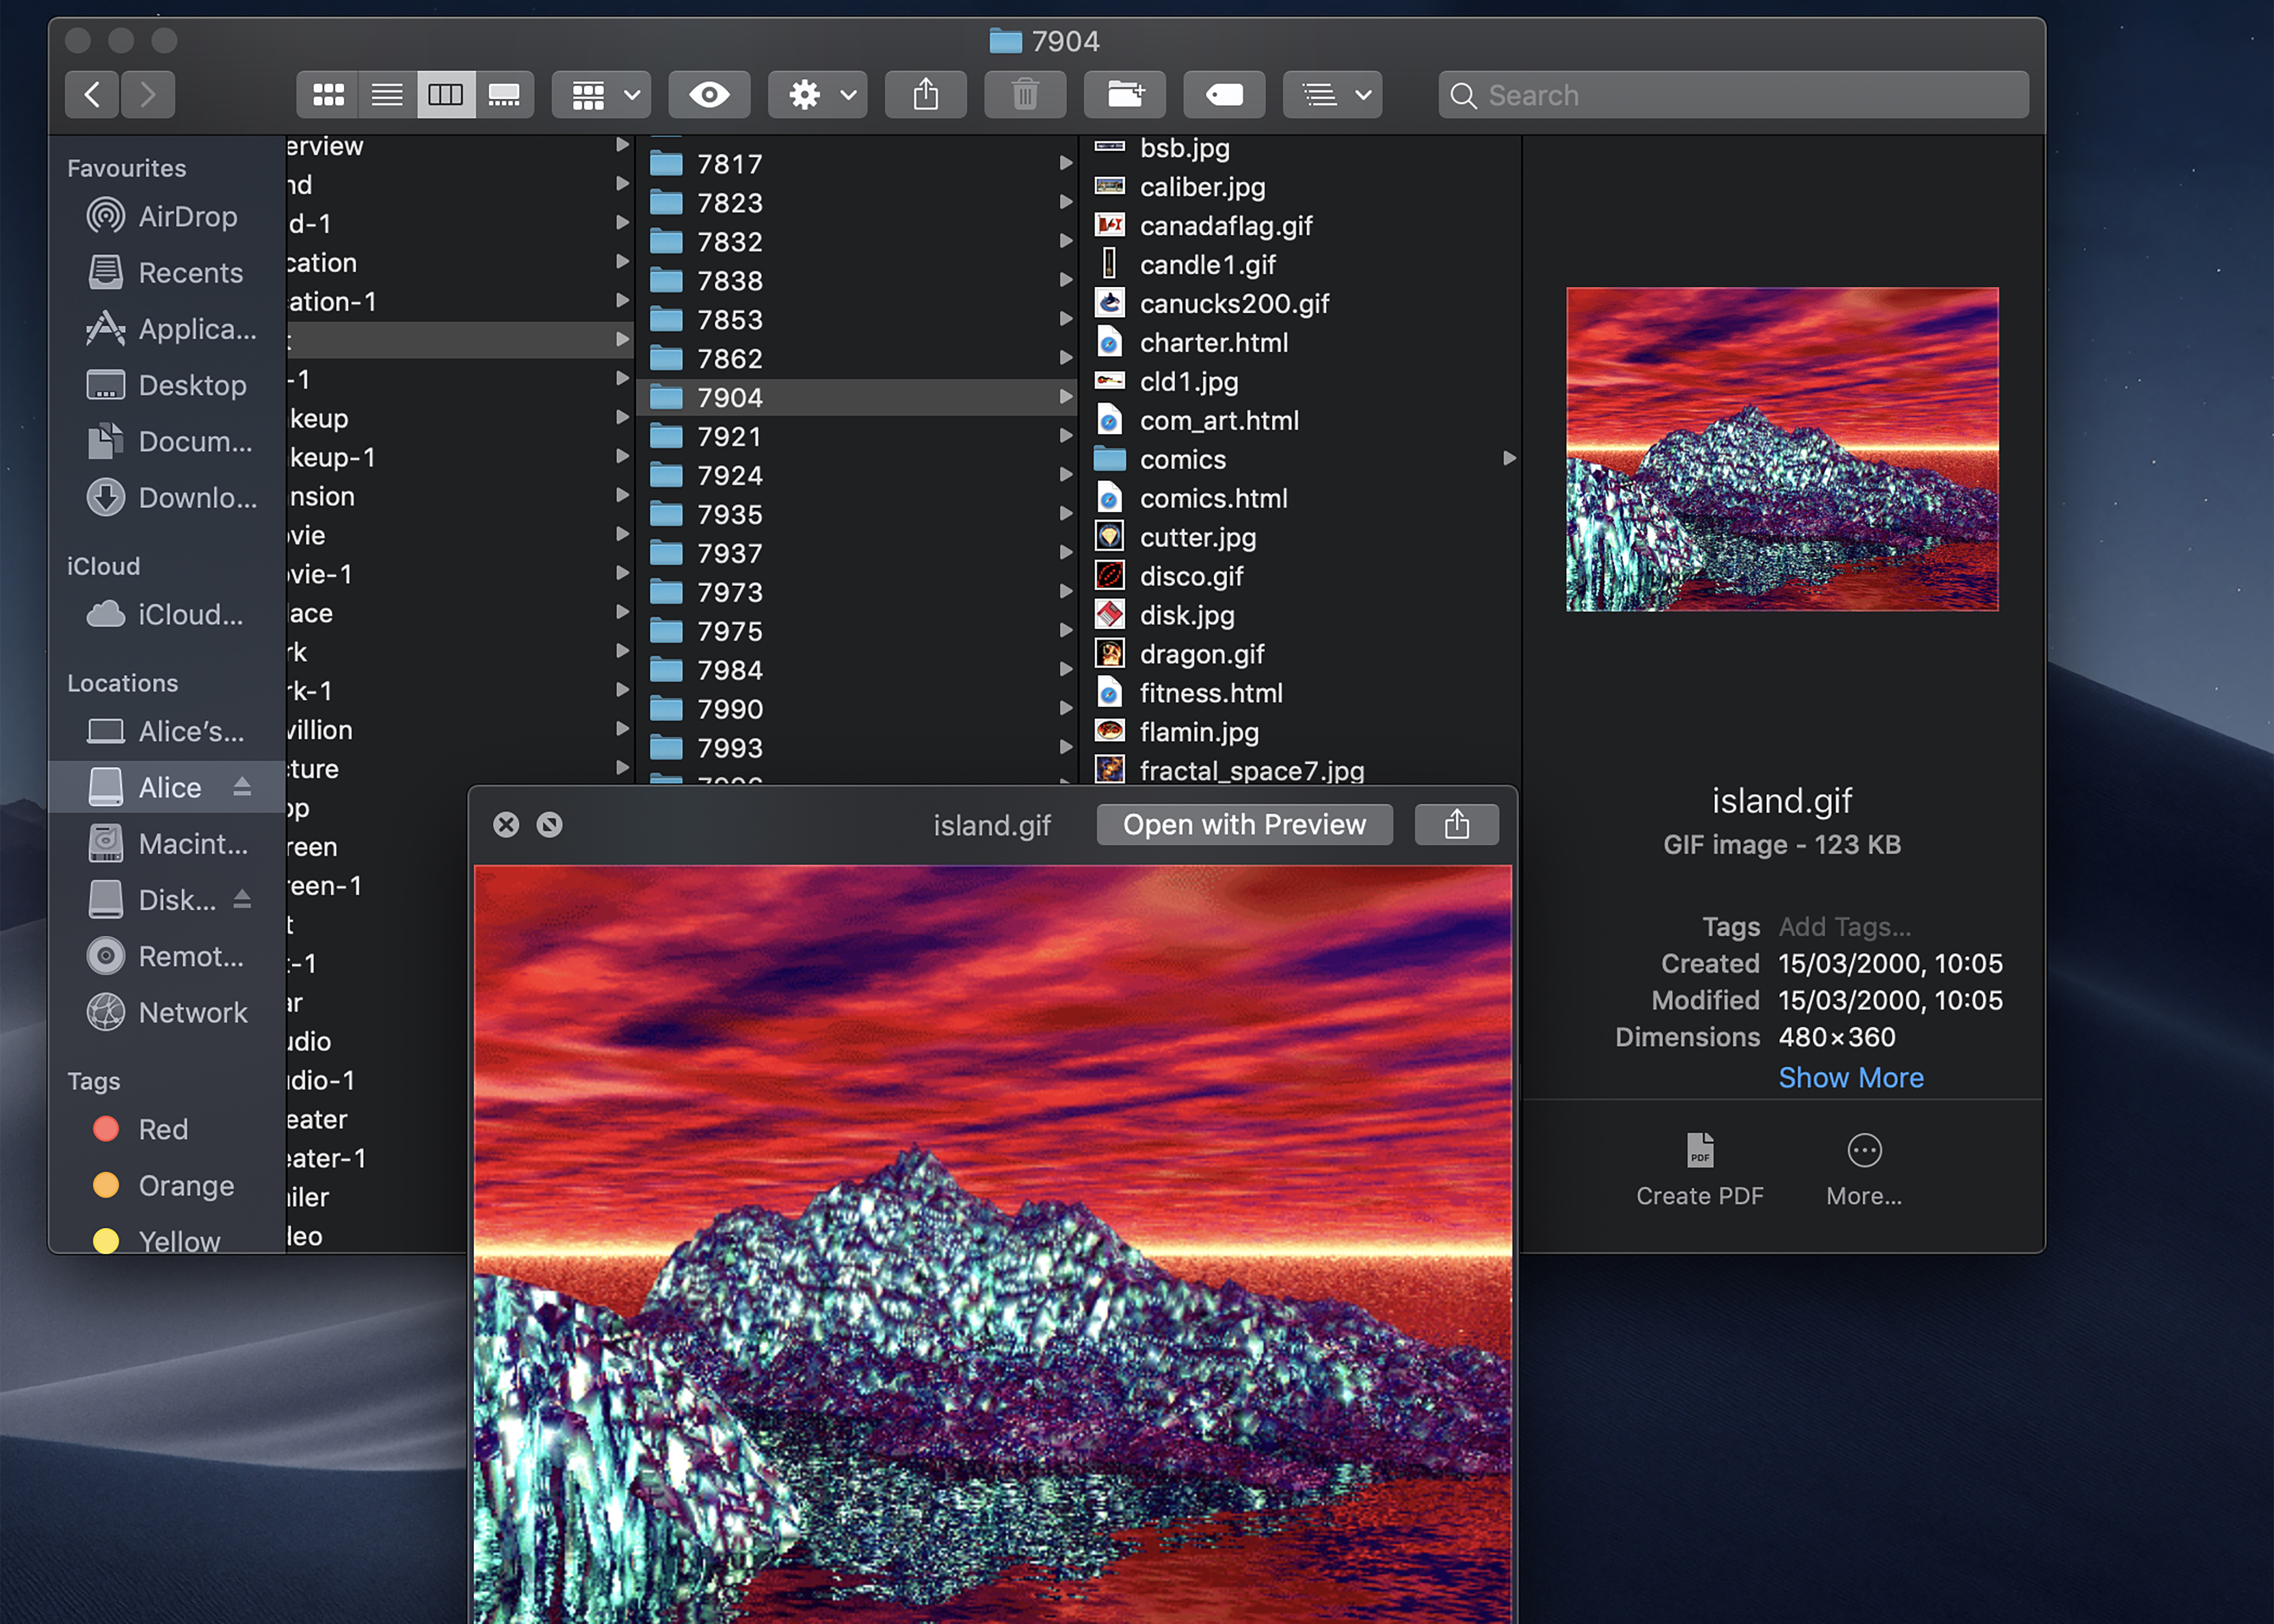Switch to list view mode
The height and width of the screenshot is (1624, 2274).
click(x=387, y=95)
